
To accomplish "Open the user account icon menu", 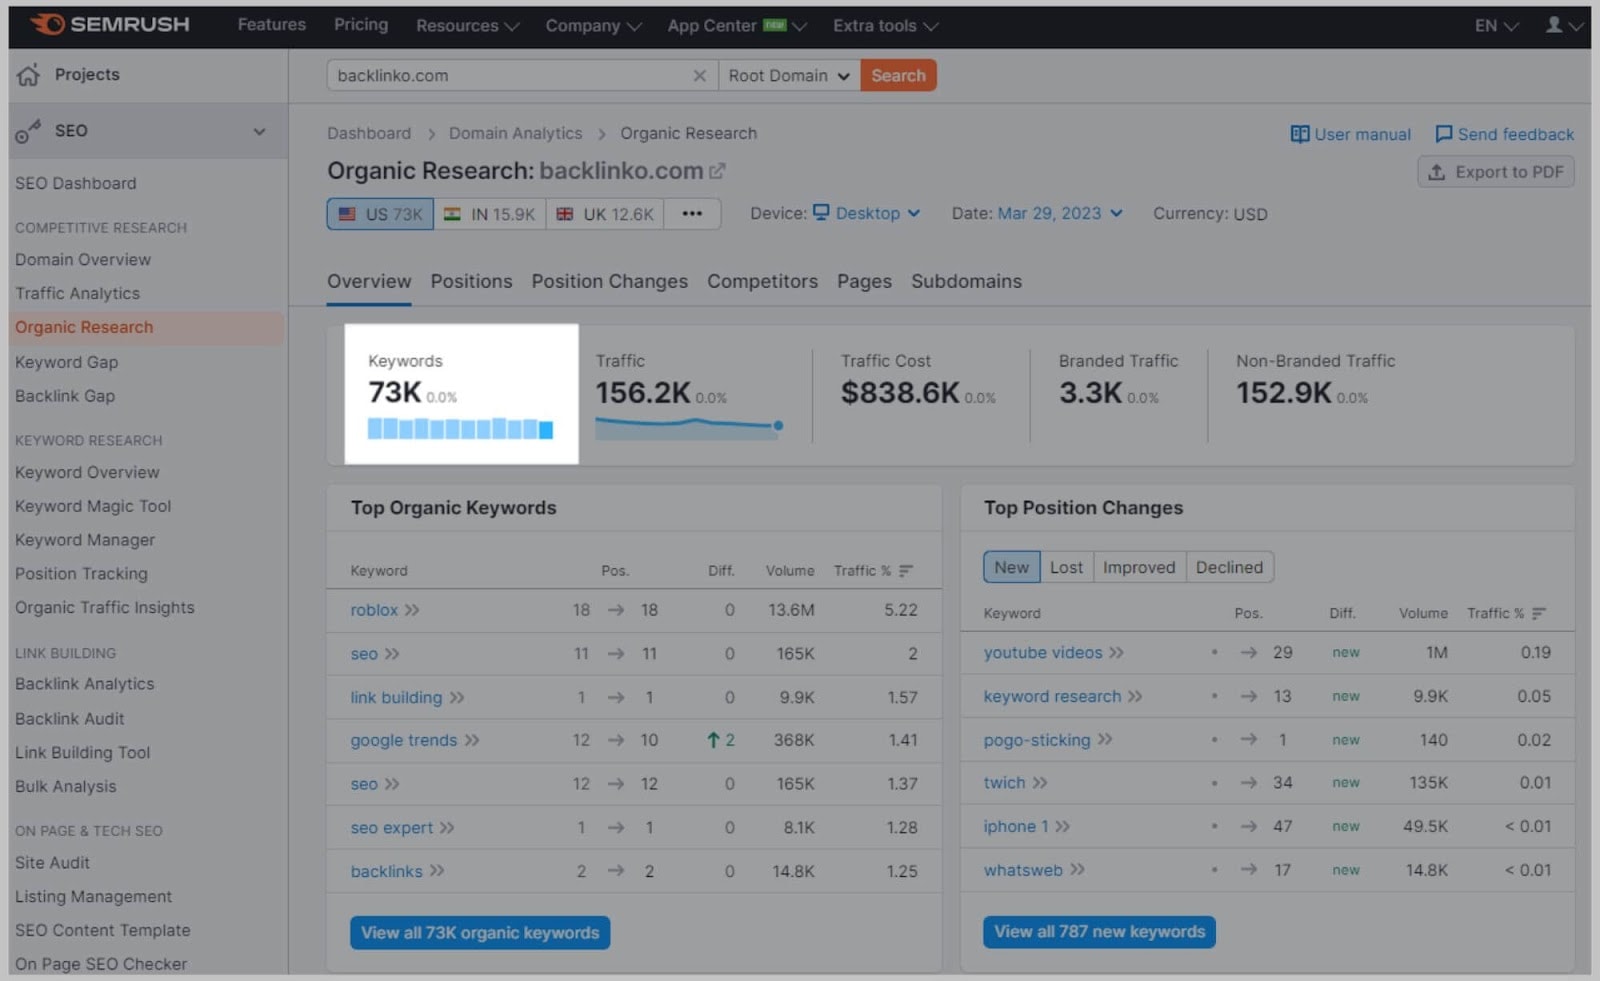I will click(x=1563, y=25).
